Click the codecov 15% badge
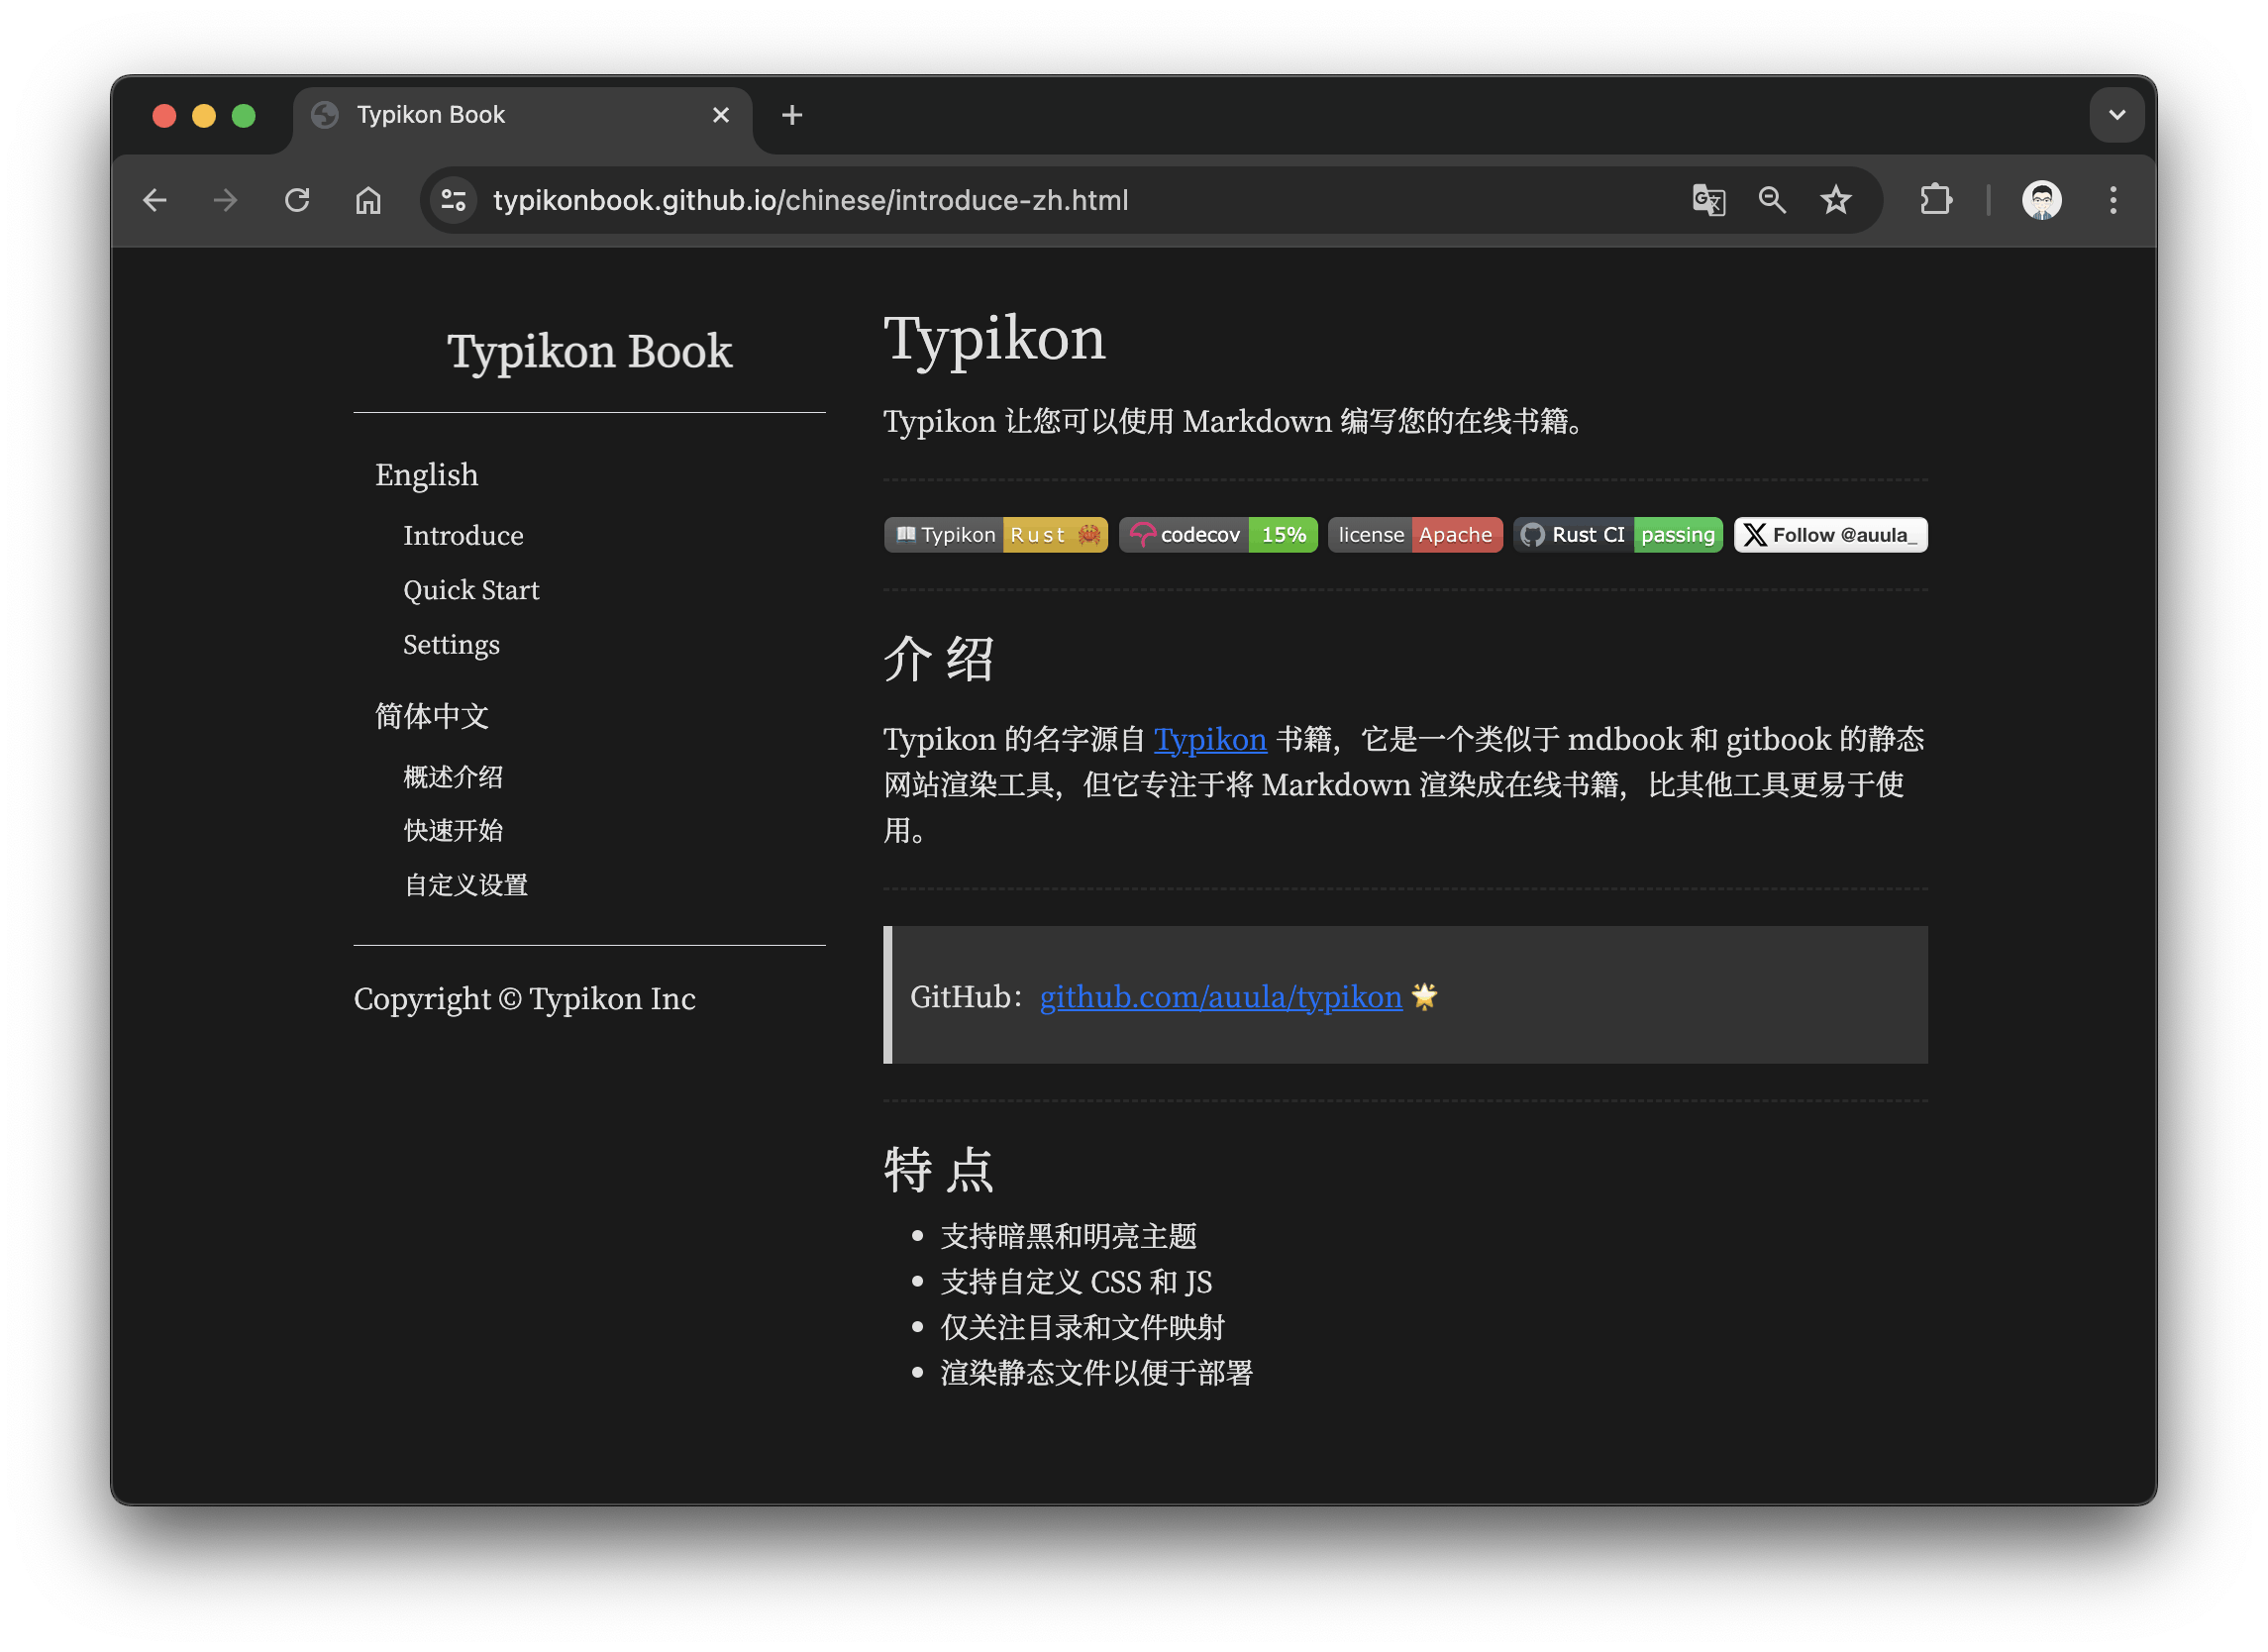The height and width of the screenshot is (1652, 2268). click(x=1217, y=535)
